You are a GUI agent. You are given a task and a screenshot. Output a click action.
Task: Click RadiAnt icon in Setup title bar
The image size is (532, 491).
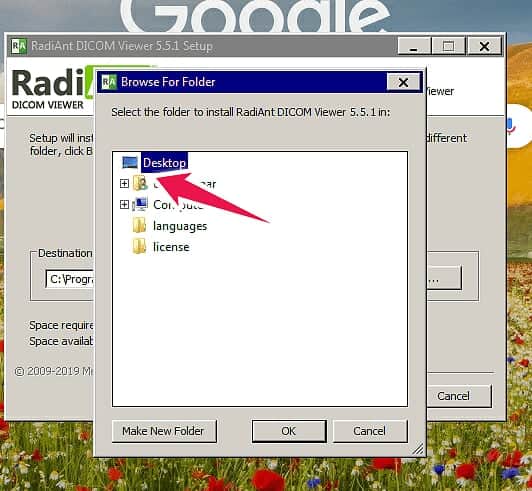pos(19,46)
